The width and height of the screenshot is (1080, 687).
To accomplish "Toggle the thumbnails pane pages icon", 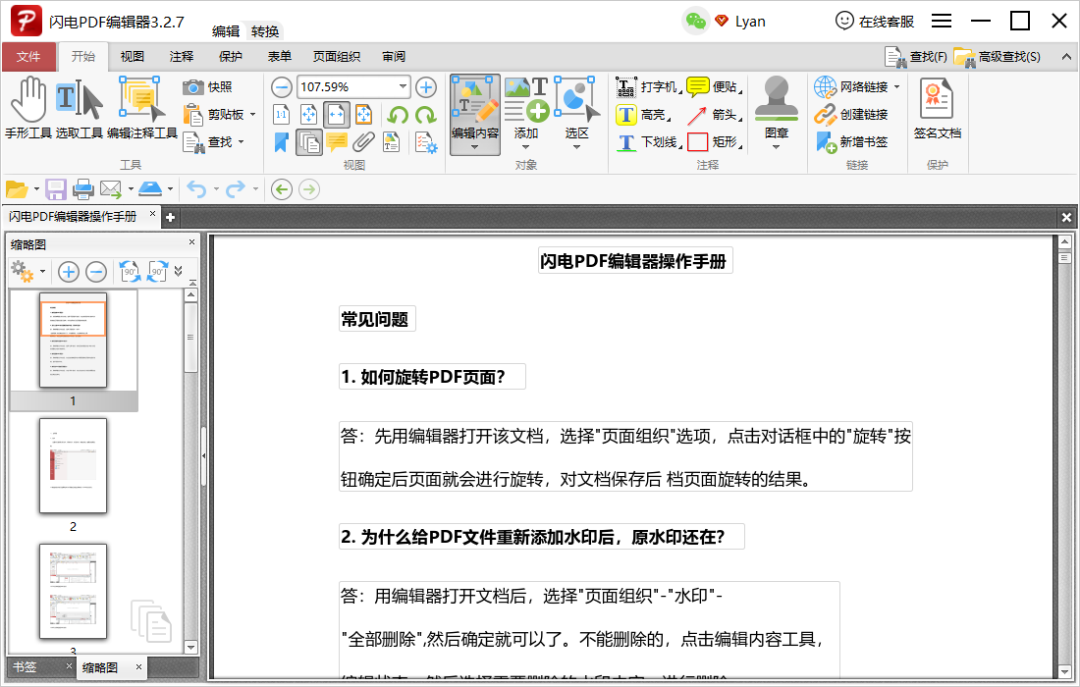I will tap(309, 143).
